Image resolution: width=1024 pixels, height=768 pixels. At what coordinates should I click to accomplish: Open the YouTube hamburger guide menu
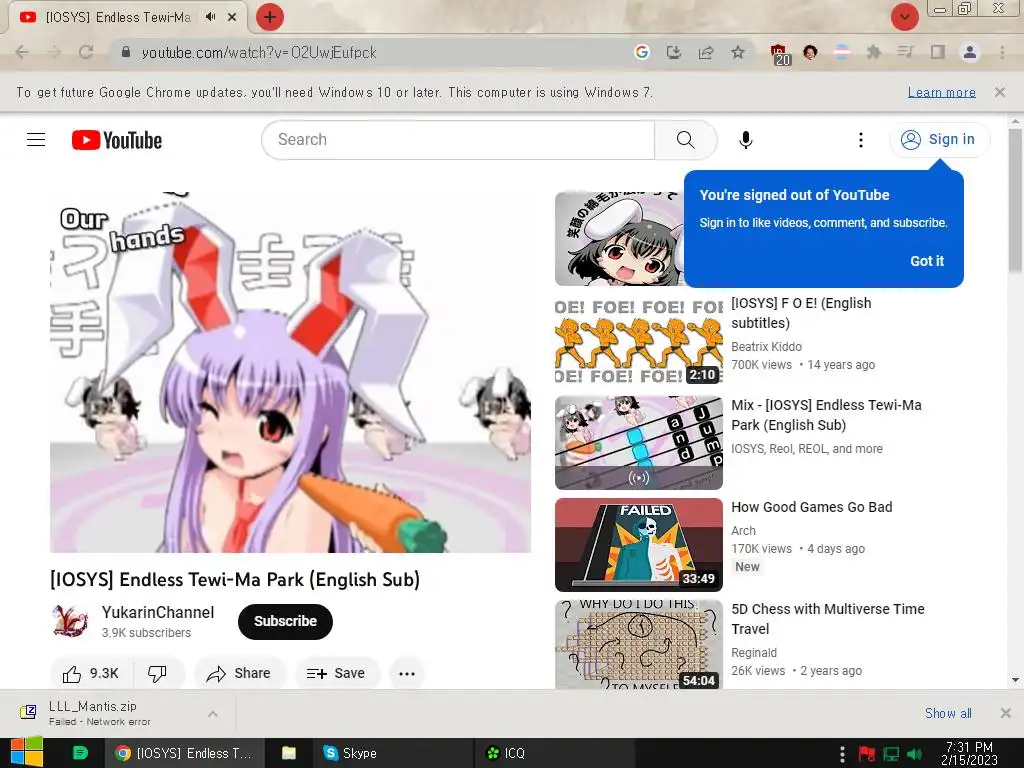click(36, 140)
